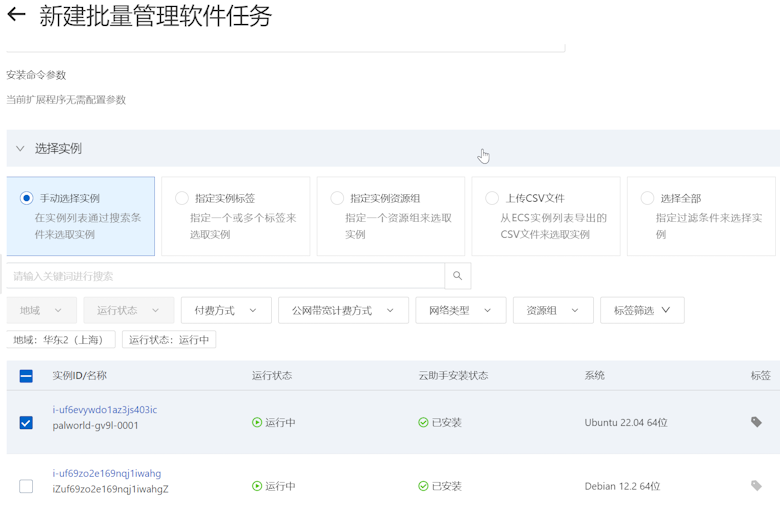
Task: Click the iZuf69zo2e169nqj1iwahgZ instance name
Action: click(x=110, y=489)
